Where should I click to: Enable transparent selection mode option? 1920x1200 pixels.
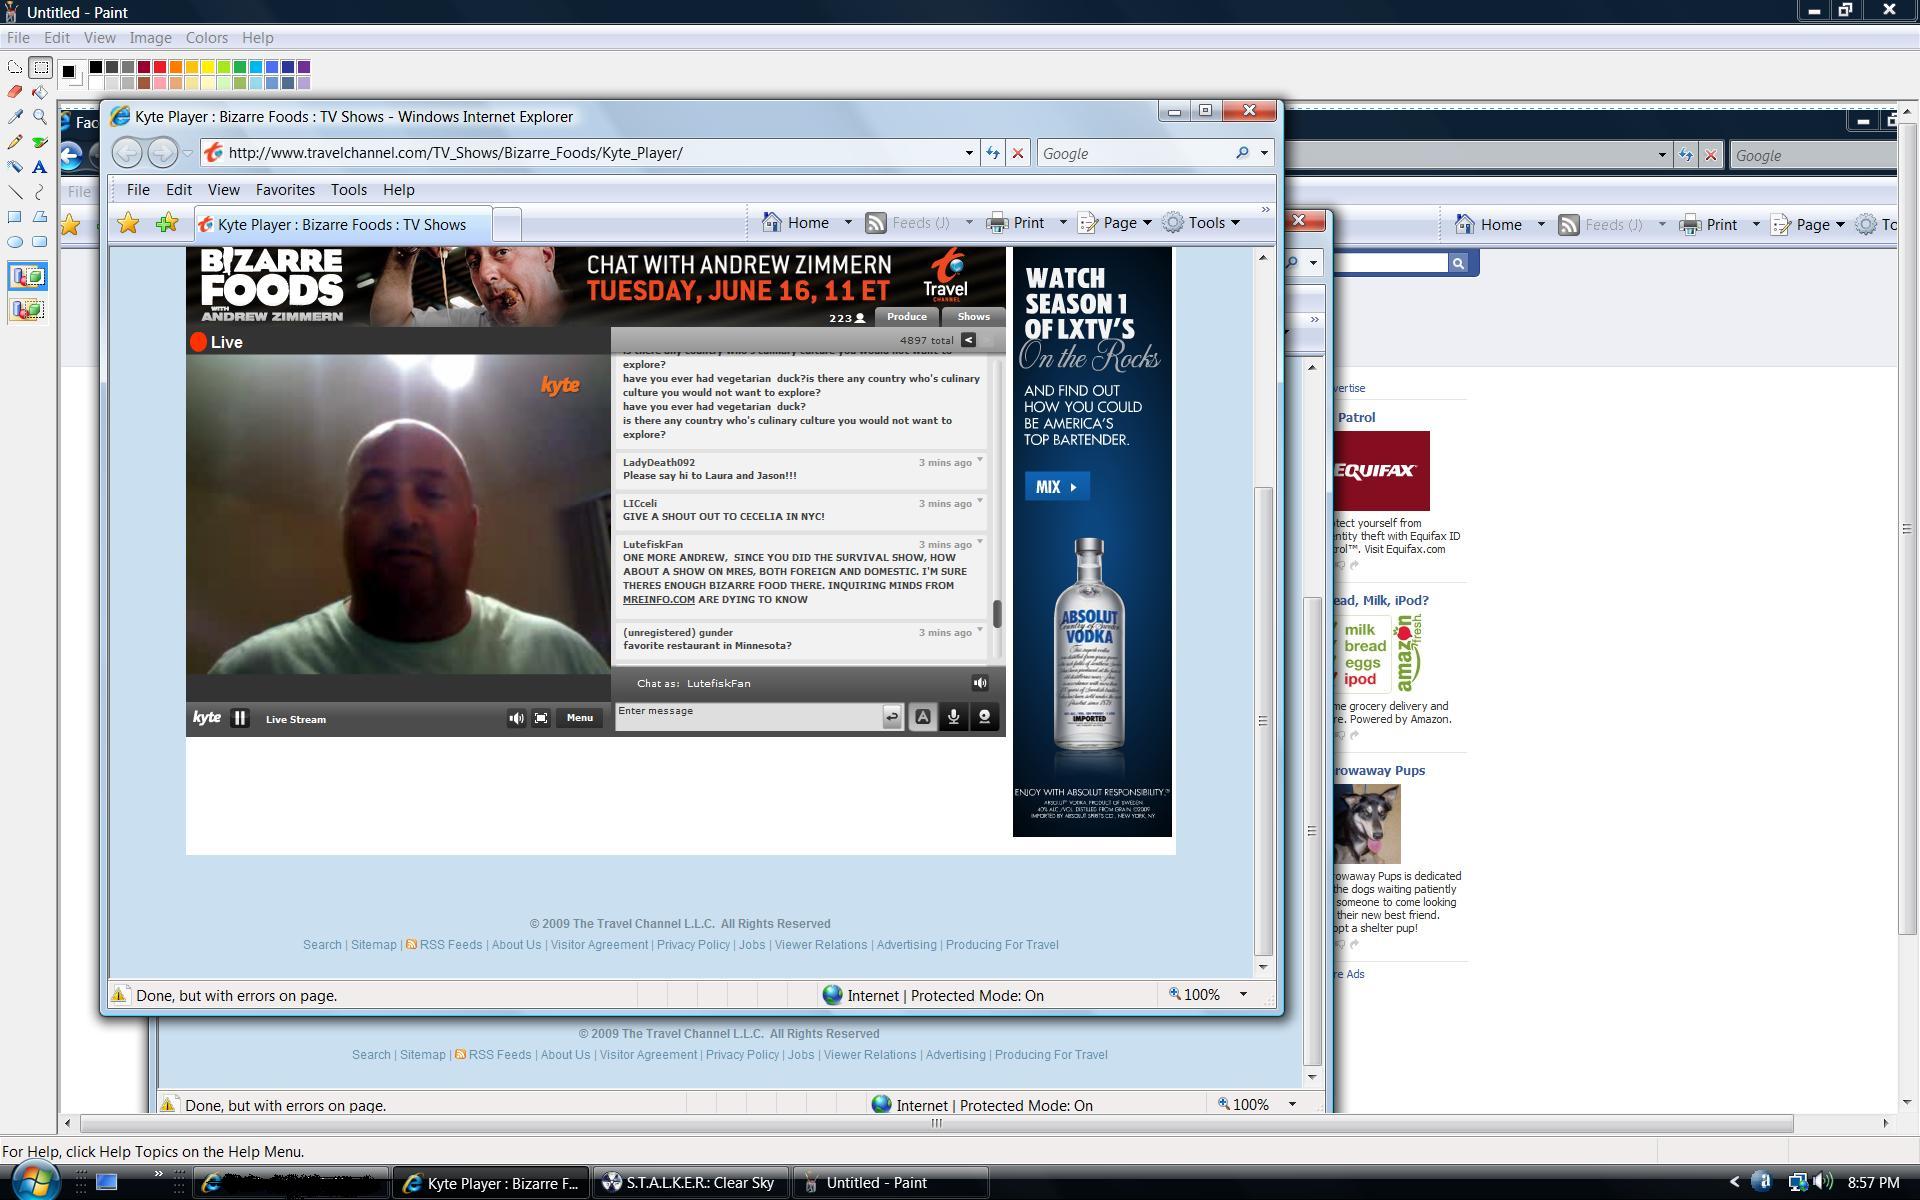click(x=28, y=310)
